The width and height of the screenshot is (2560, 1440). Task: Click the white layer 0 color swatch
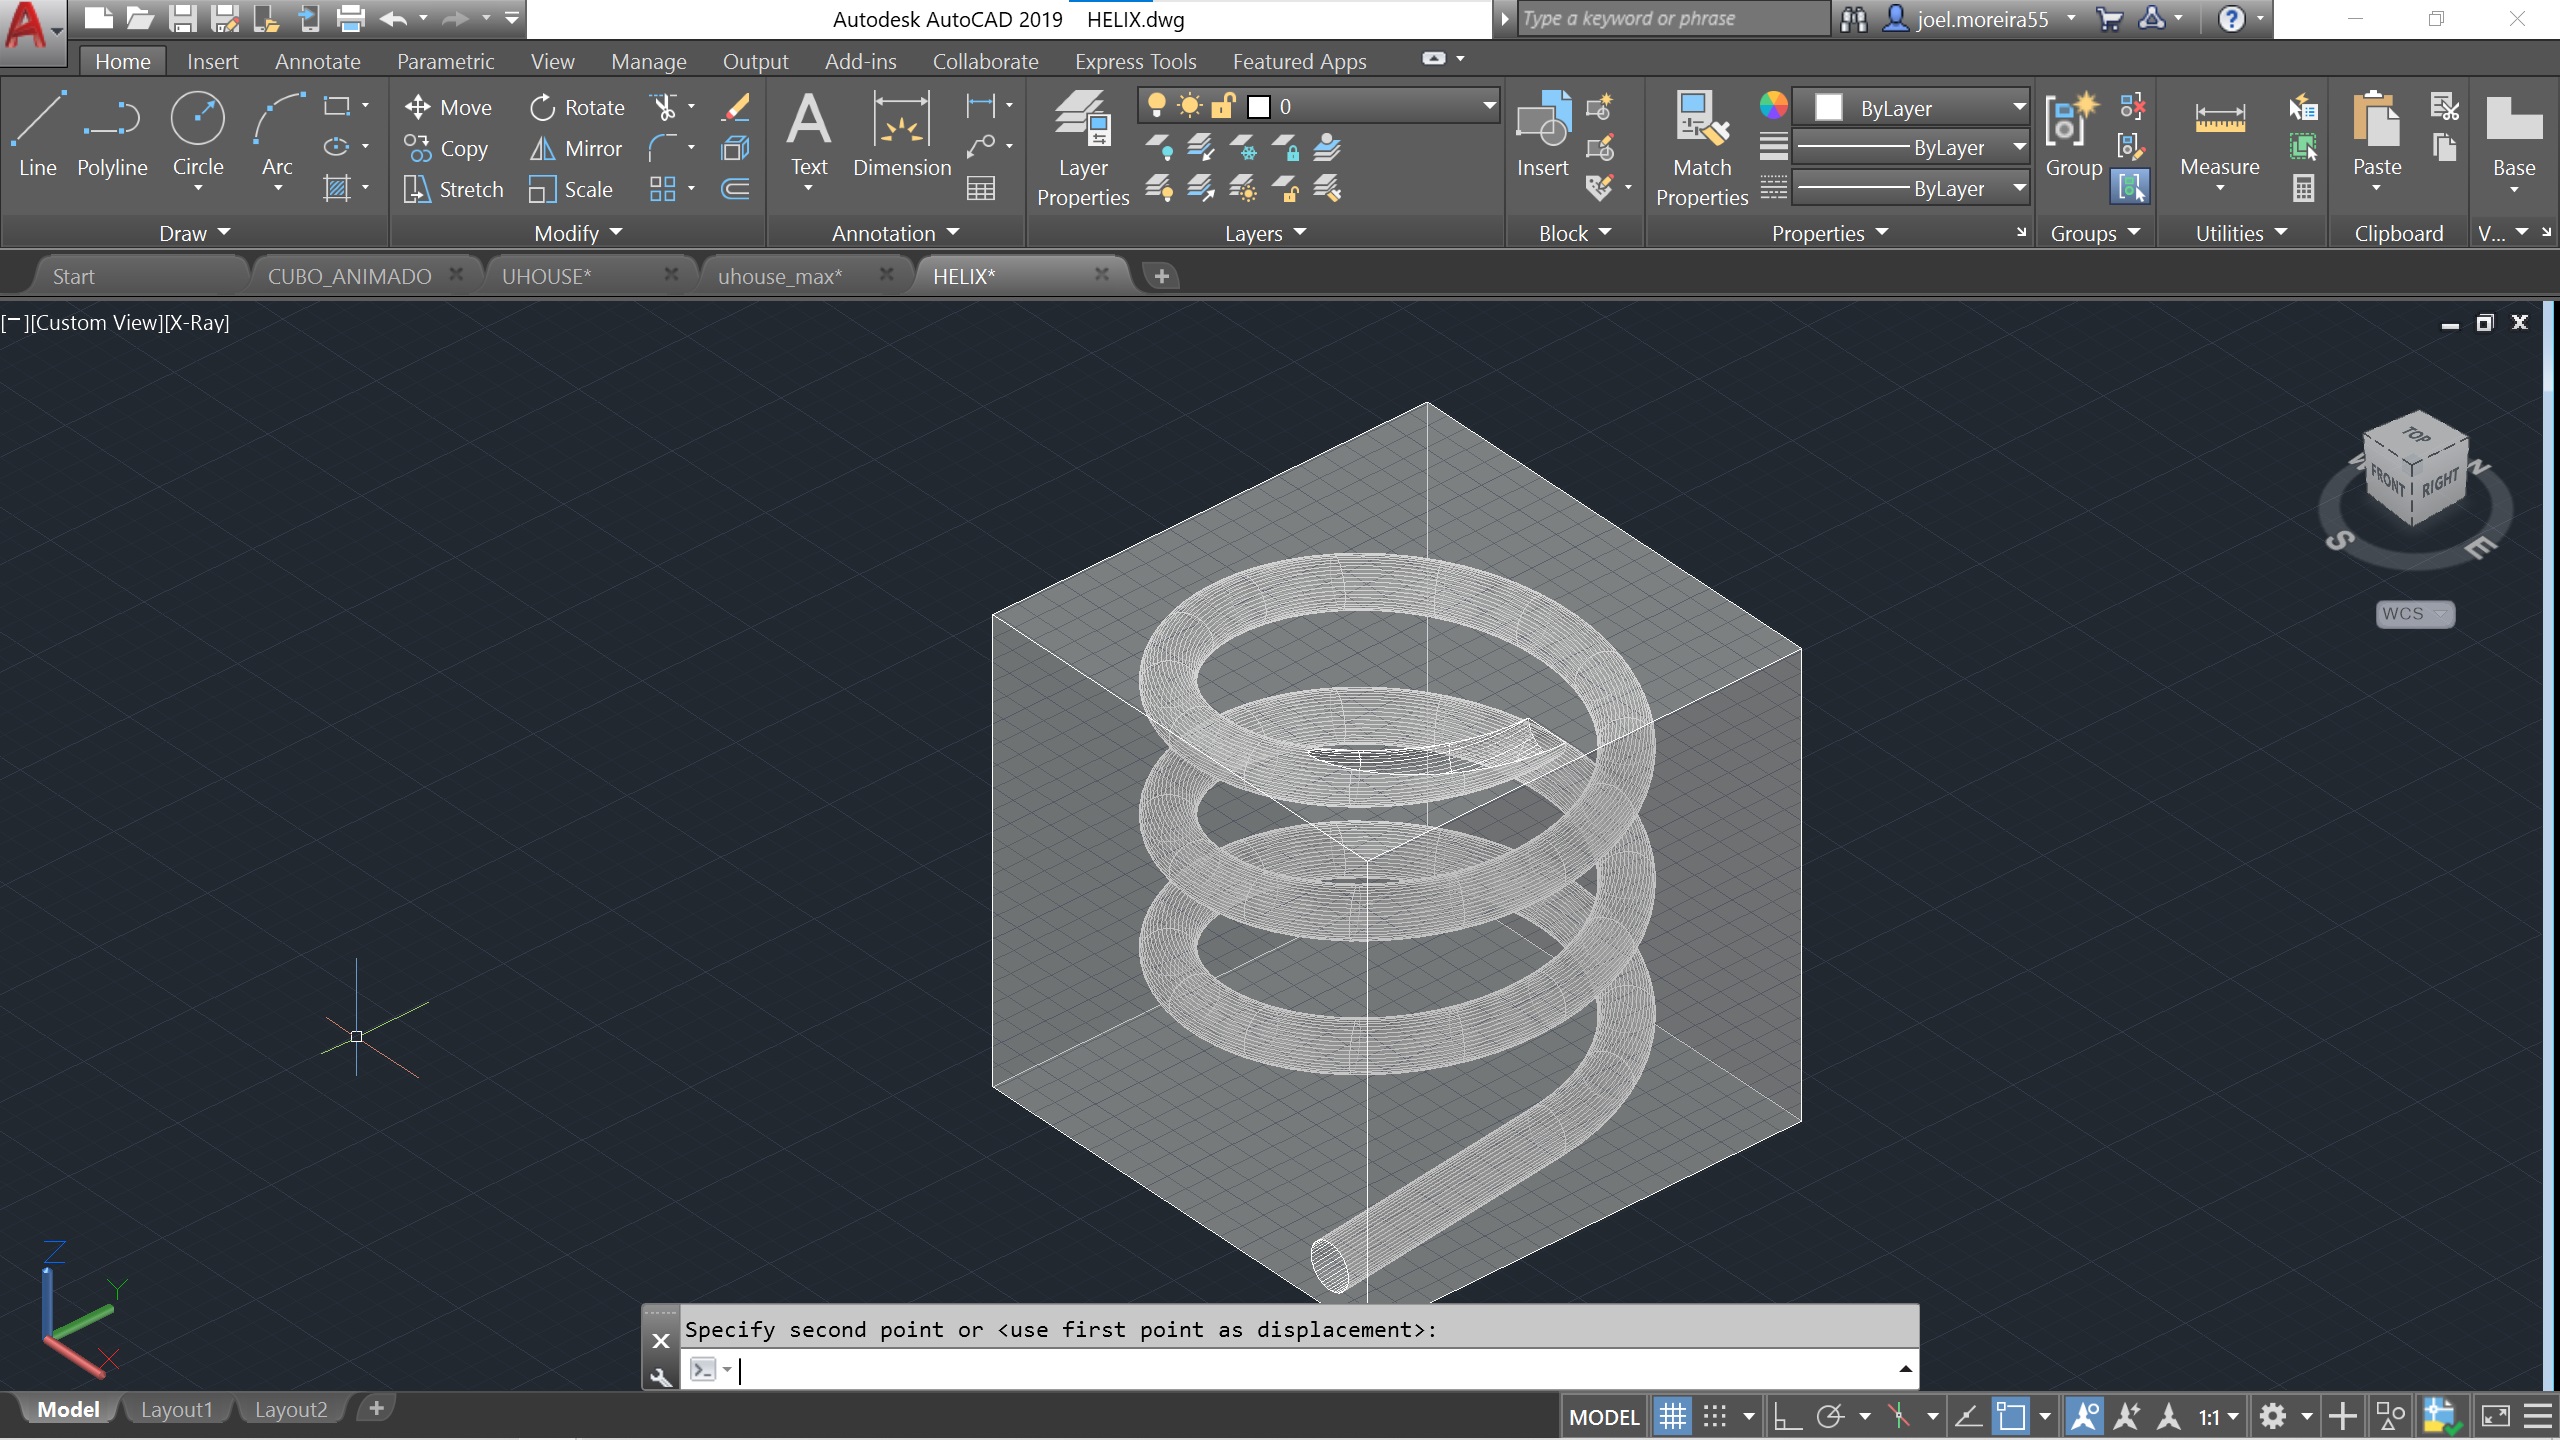click(x=1259, y=106)
